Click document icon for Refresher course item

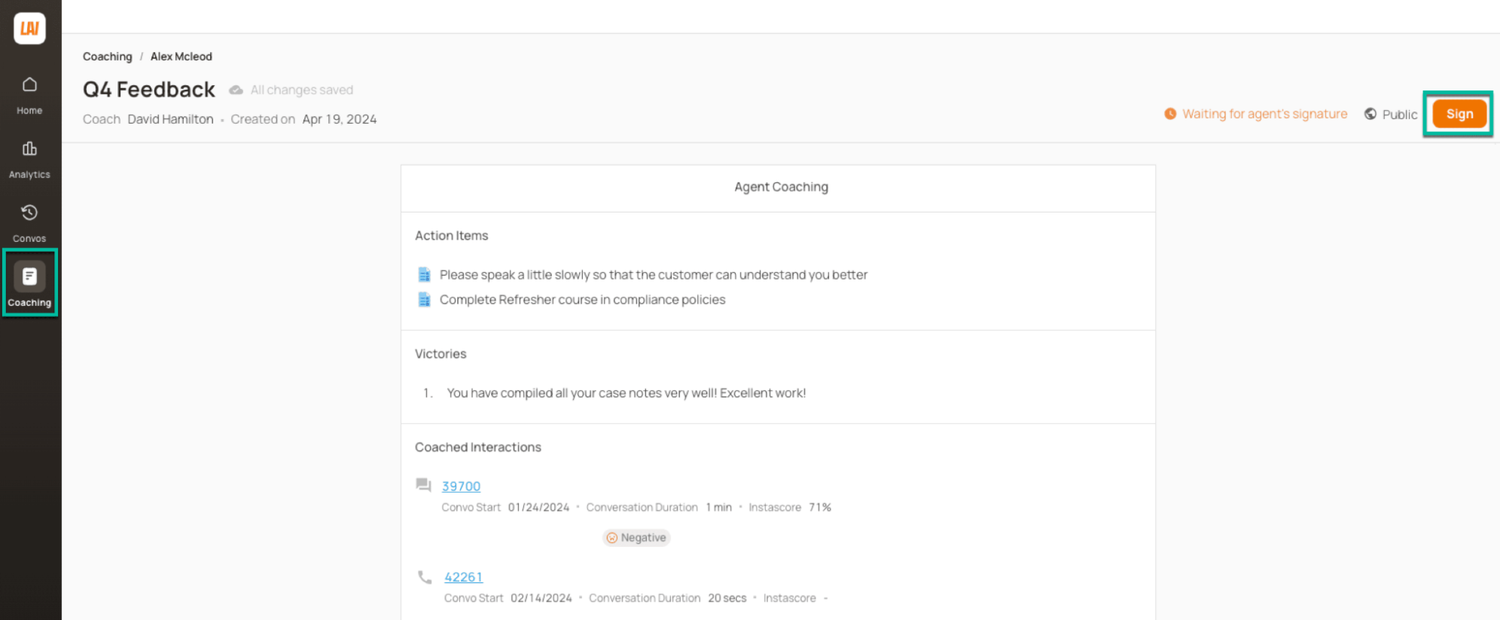click(x=424, y=299)
